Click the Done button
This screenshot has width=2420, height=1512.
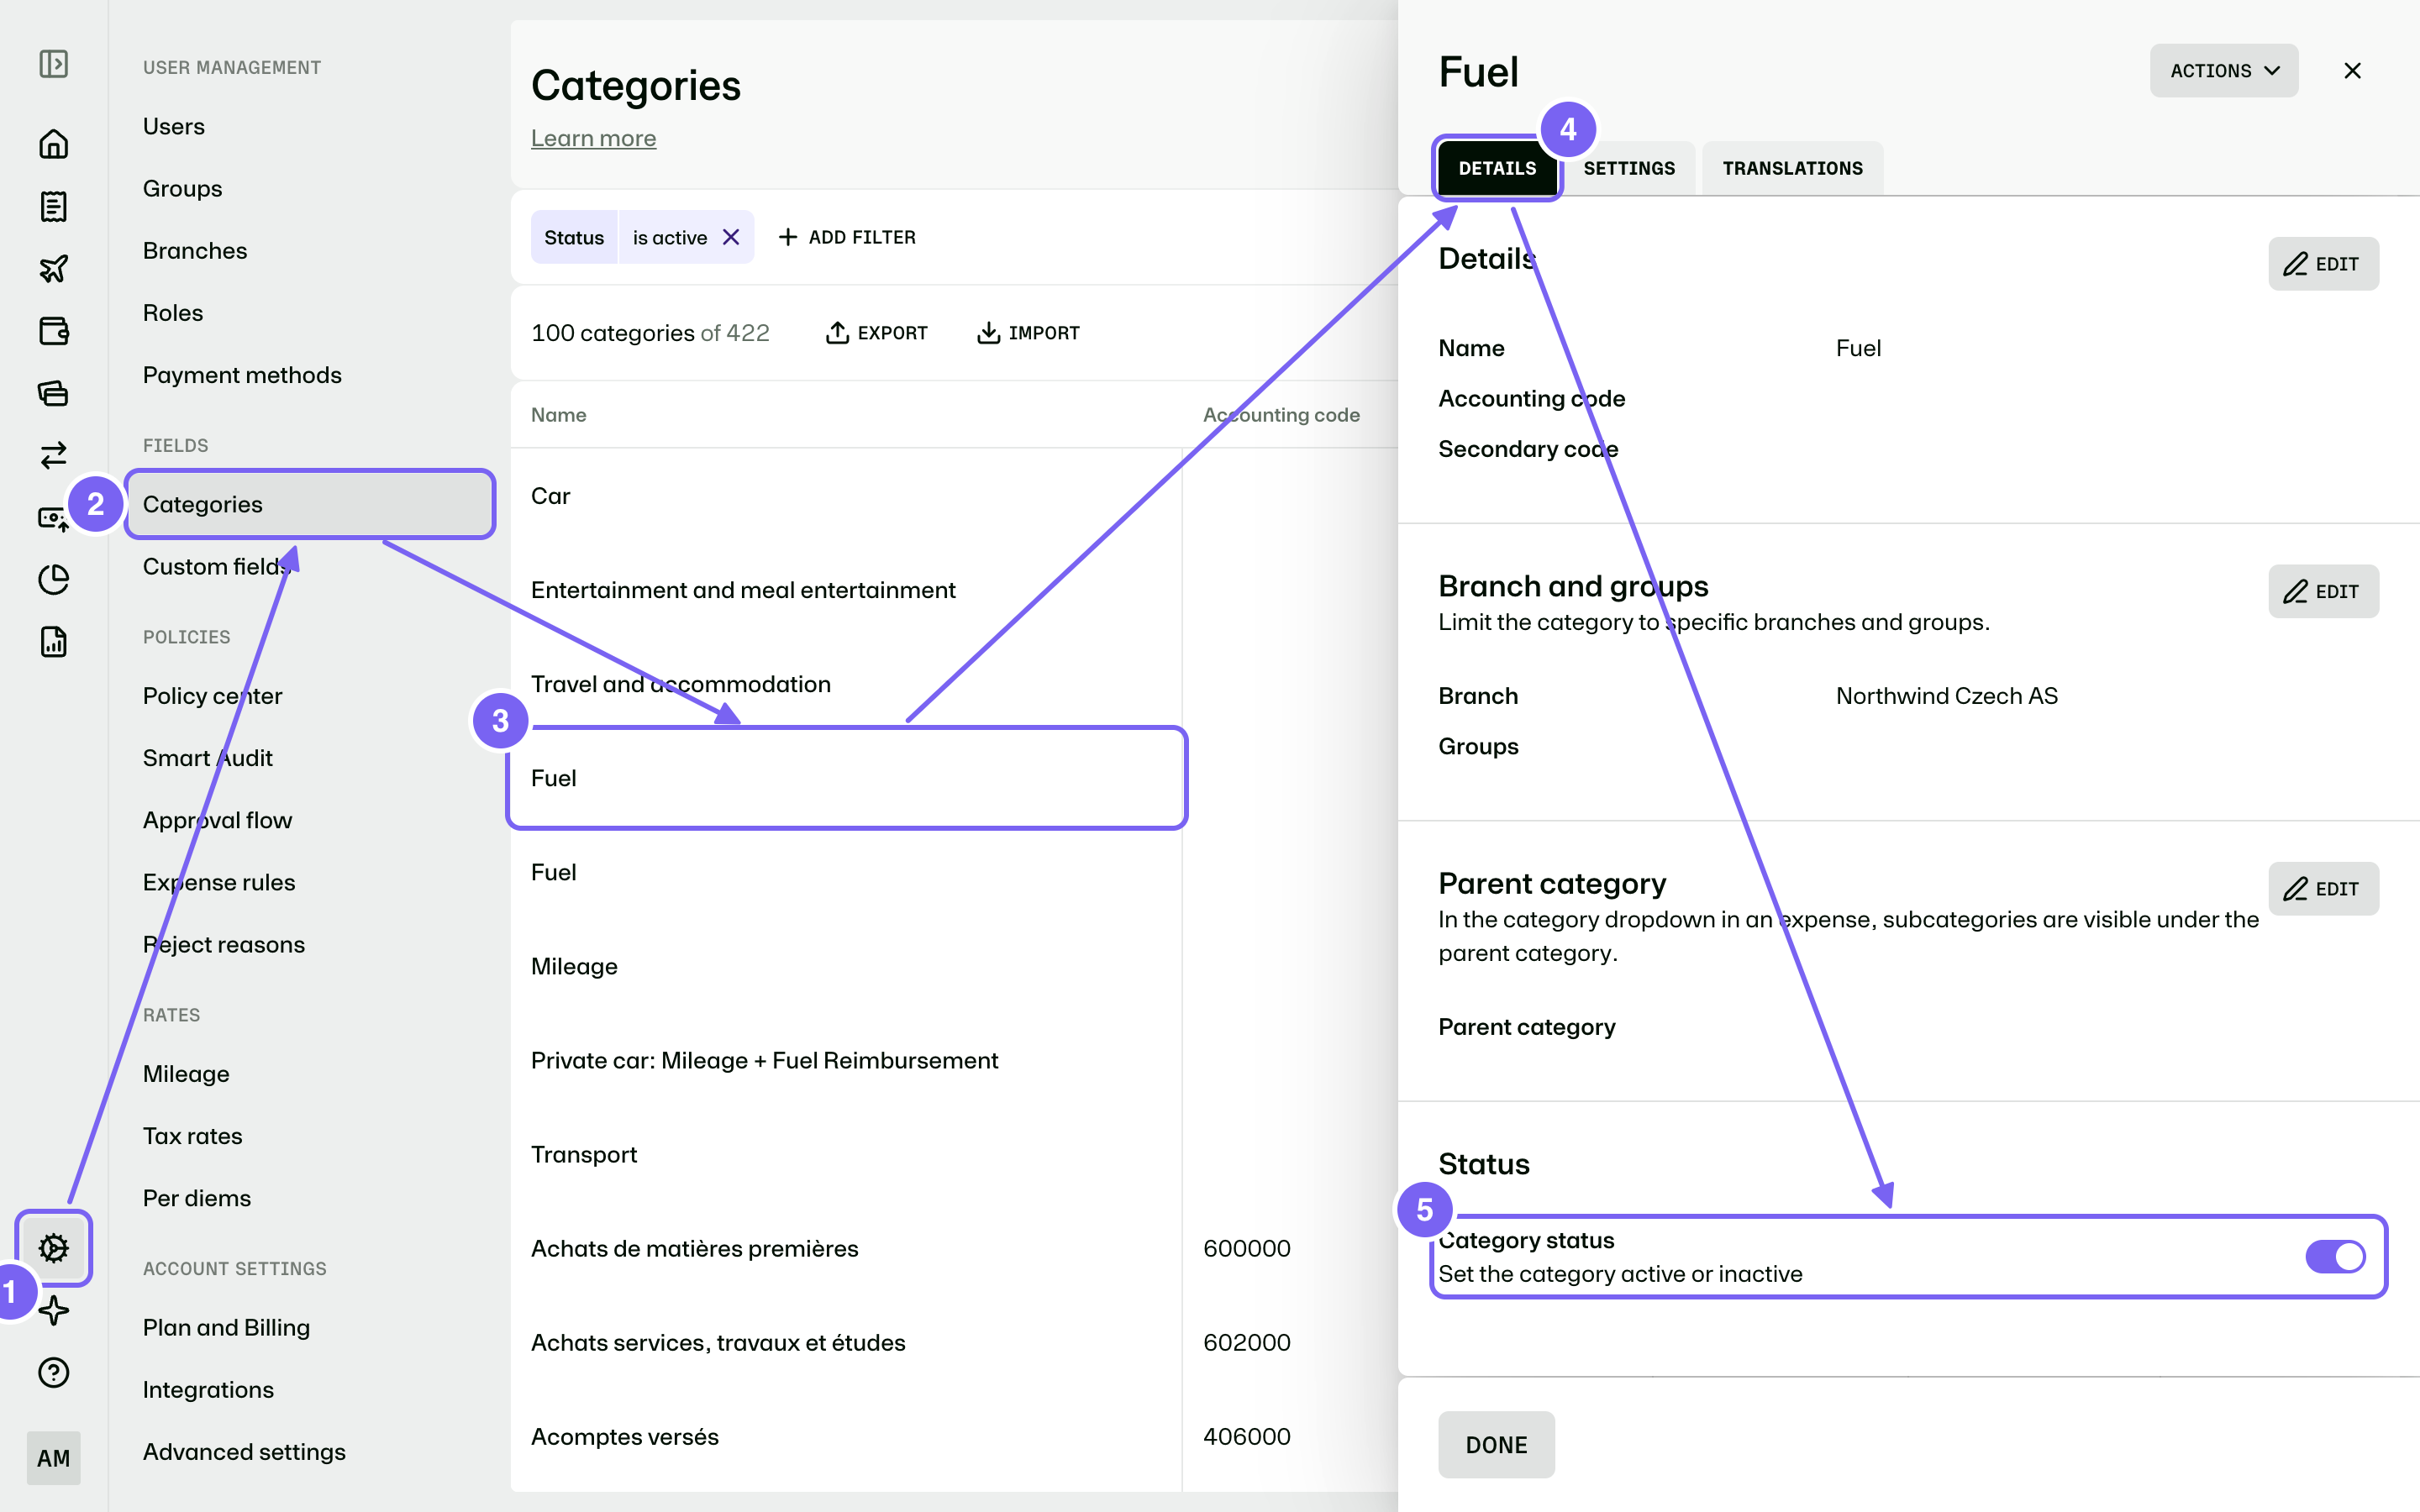1496,1444
